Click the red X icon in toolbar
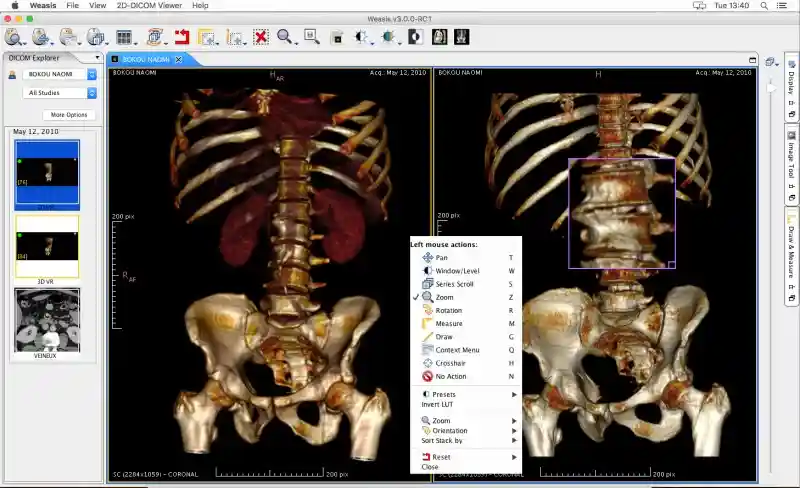The width and height of the screenshot is (800, 488). 261,38
